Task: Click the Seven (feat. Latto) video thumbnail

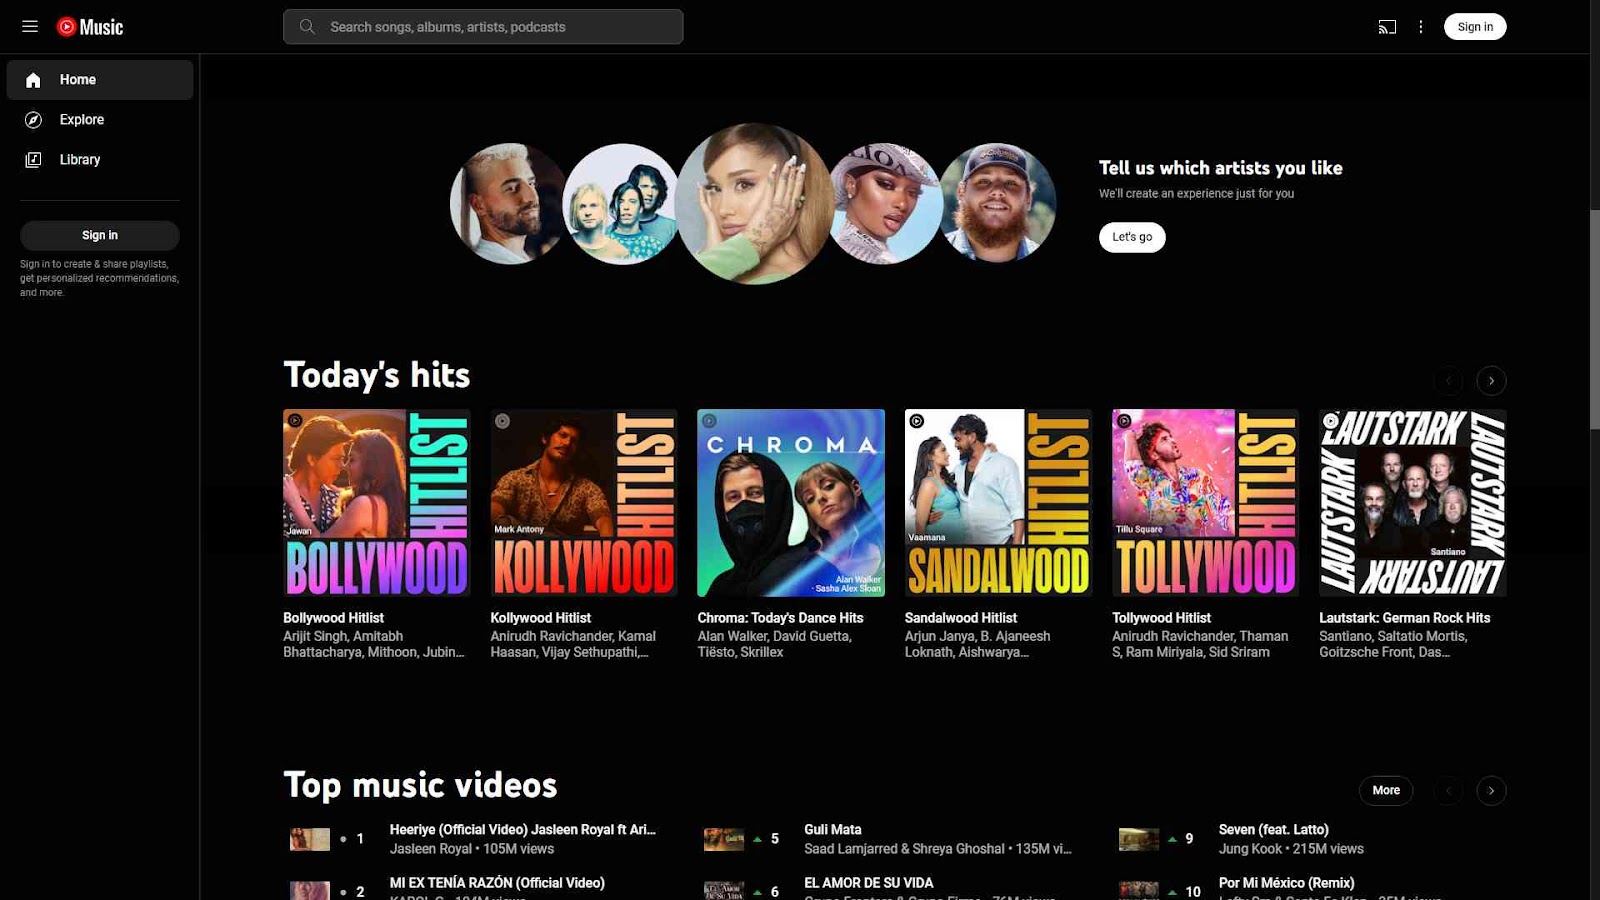Action: (1139, 839)
